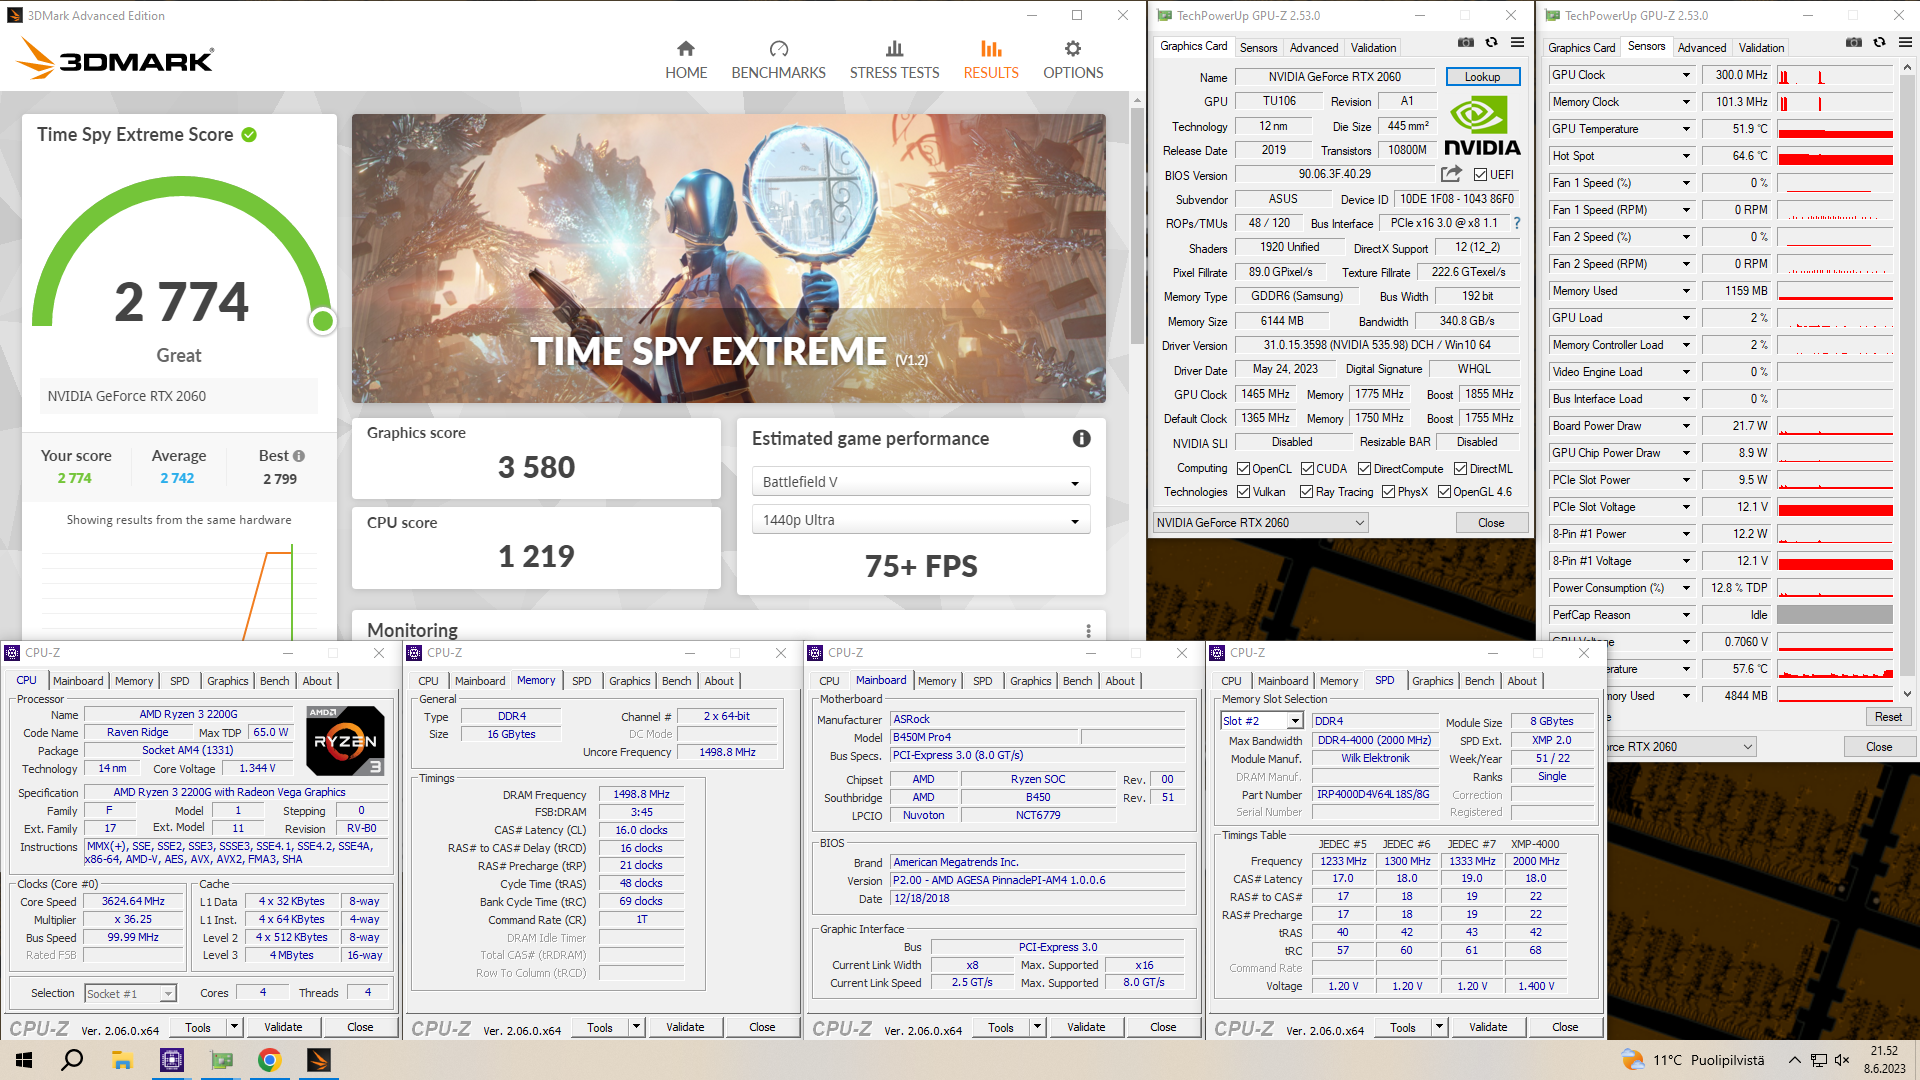Click Tools button in CPU-Z Memory window
The height and width of the screenshot is (1080, 1920).
[599, 1027]
